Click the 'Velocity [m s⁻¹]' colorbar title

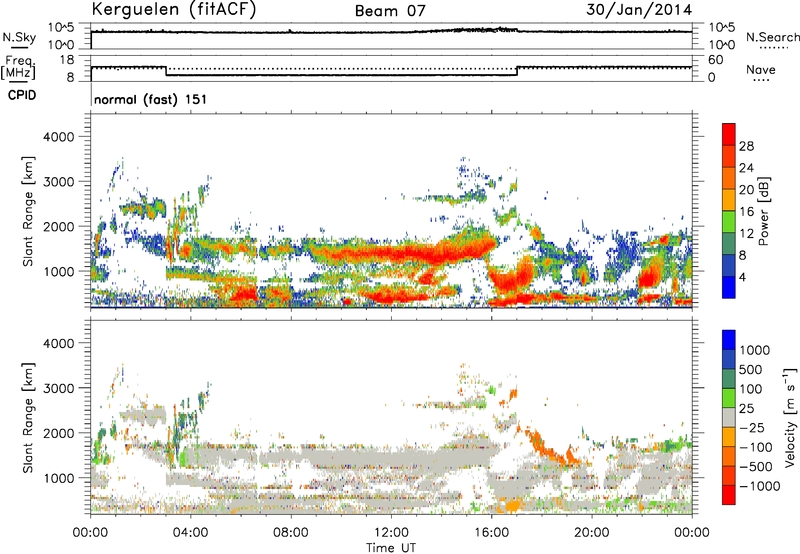[x=790, y=417]
